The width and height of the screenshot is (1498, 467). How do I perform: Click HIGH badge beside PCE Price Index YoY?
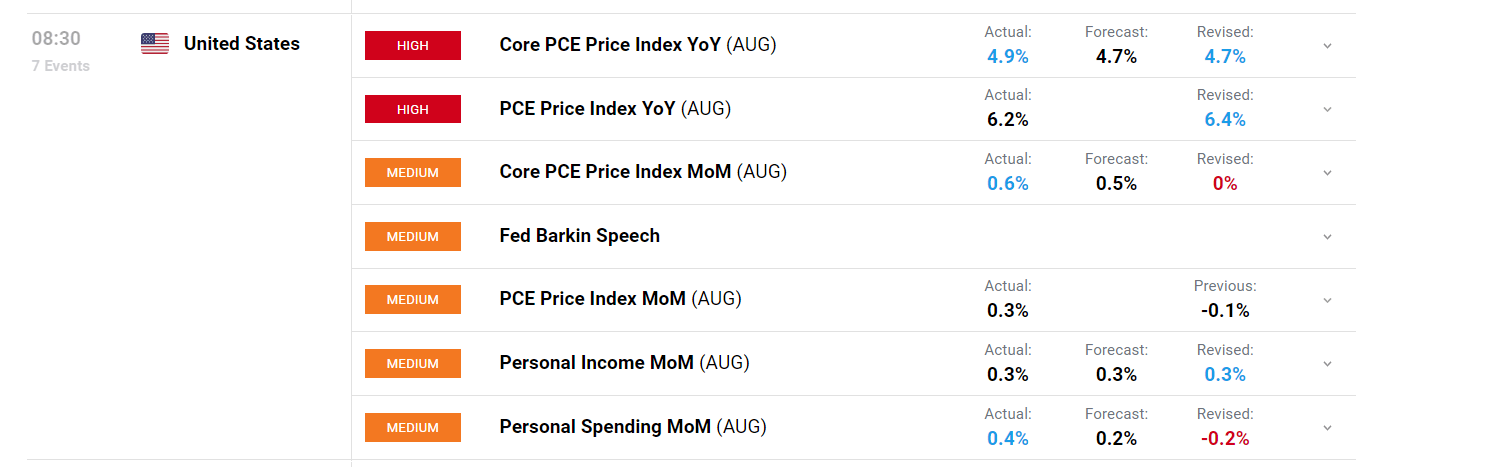413,109
